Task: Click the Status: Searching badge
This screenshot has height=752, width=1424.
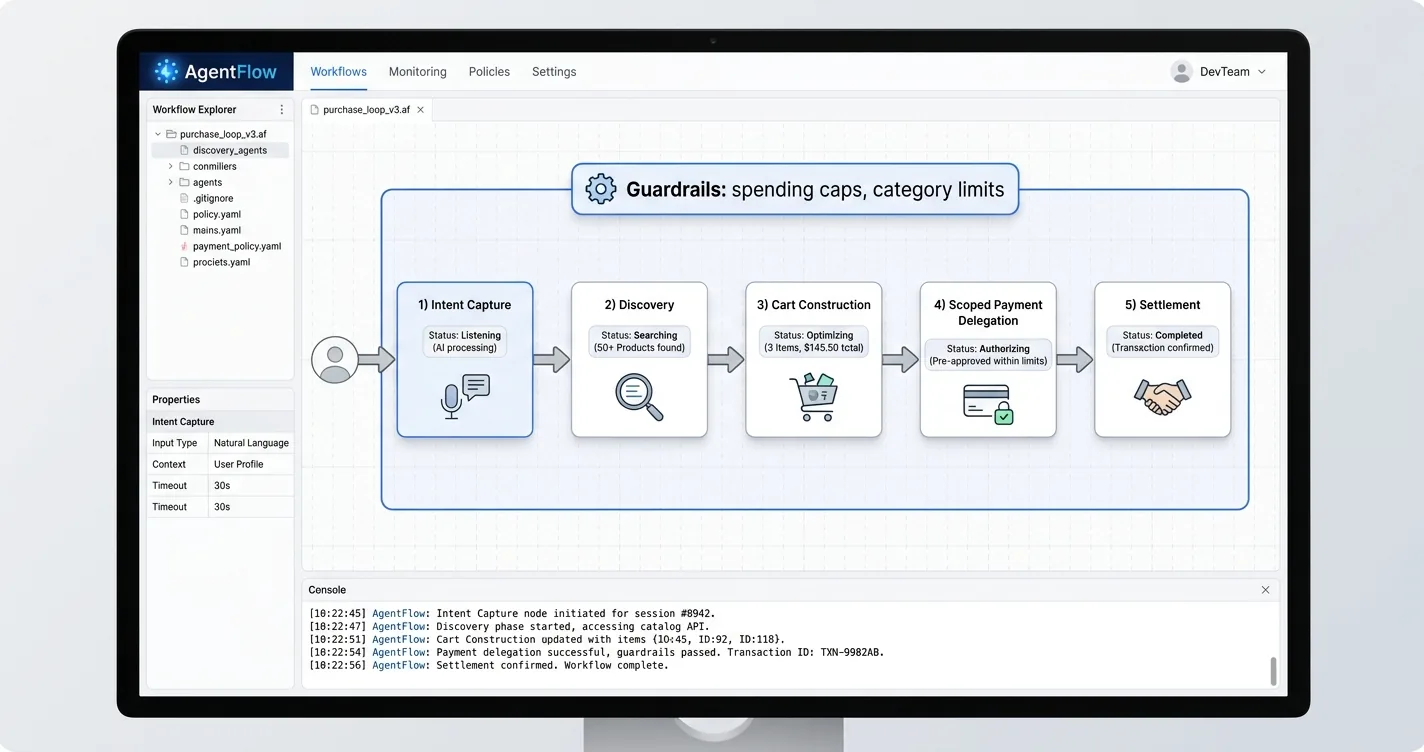Action: 639,341
